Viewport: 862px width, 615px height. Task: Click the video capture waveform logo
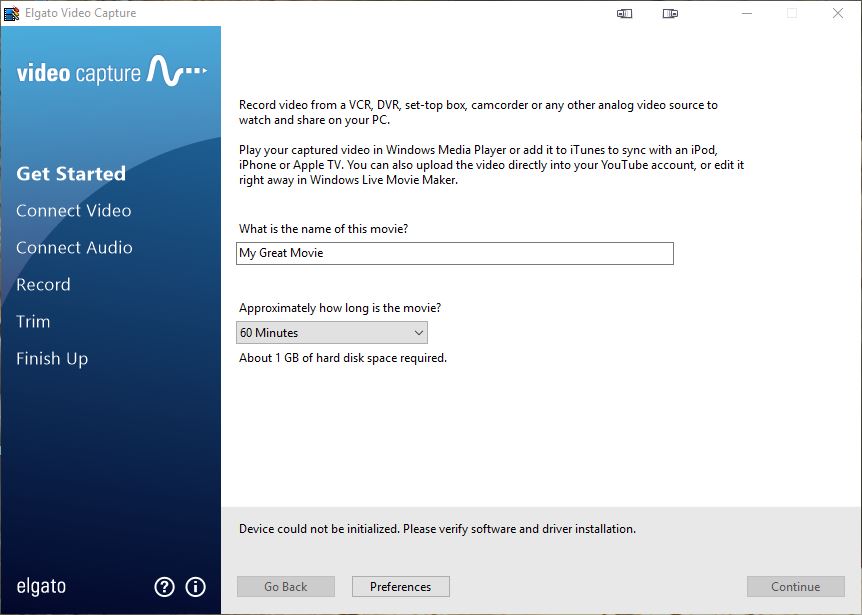(112, 72)
